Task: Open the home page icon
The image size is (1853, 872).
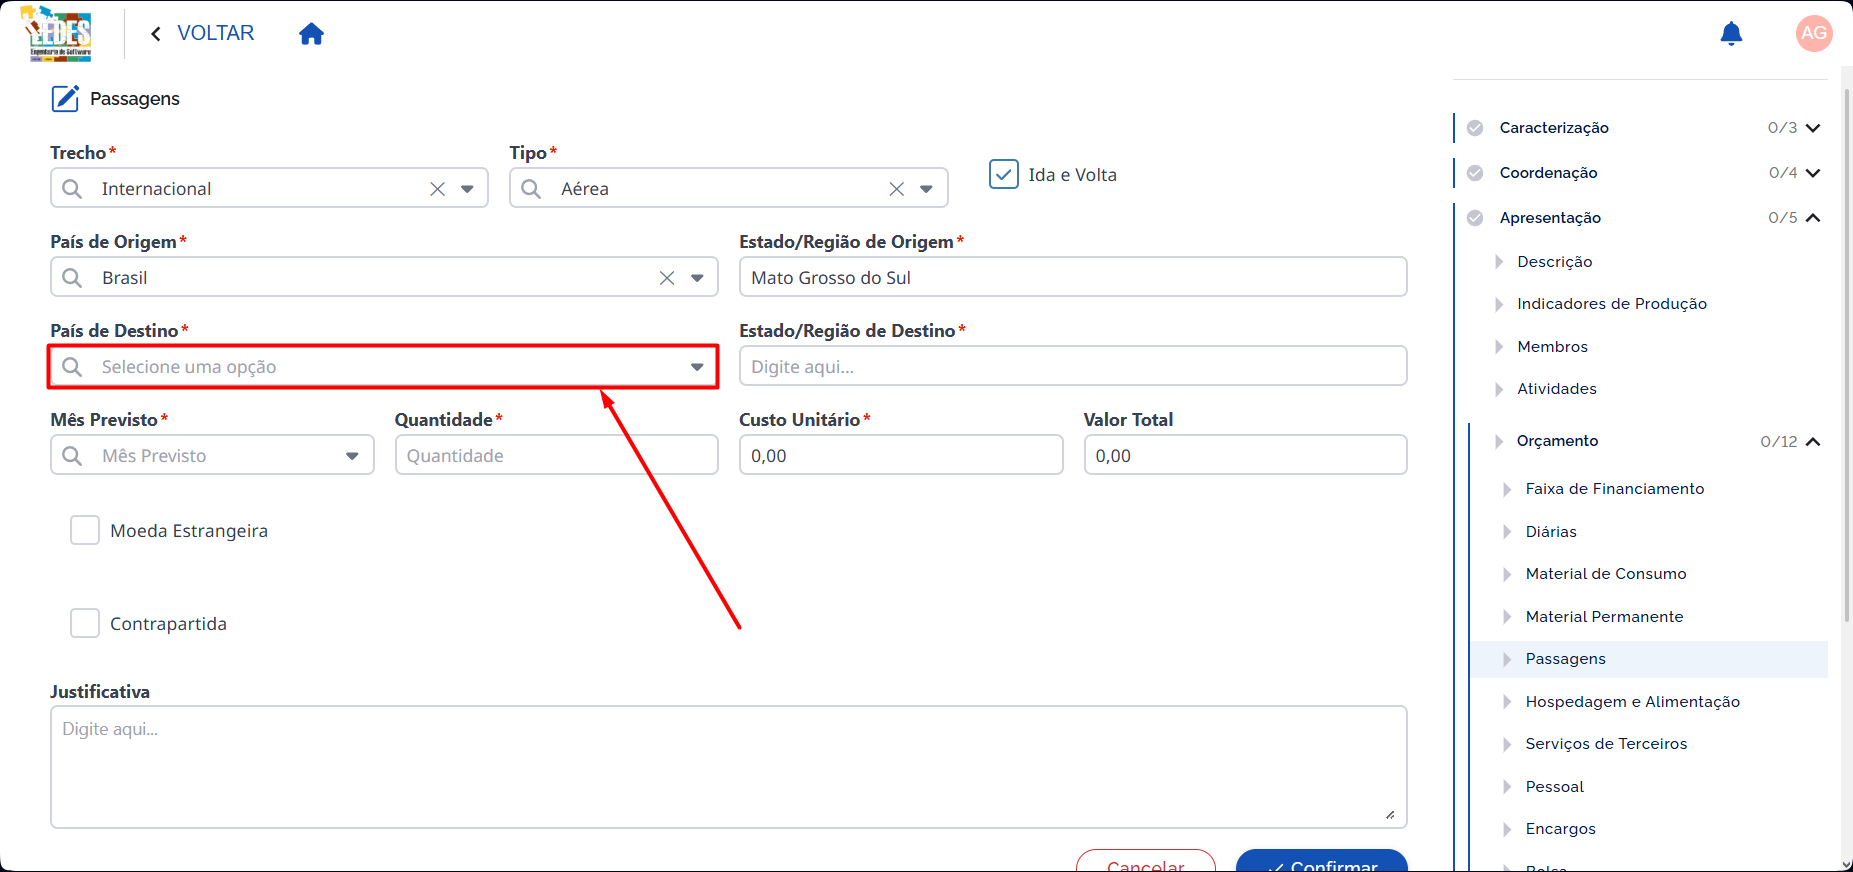Action: (312, 34)
